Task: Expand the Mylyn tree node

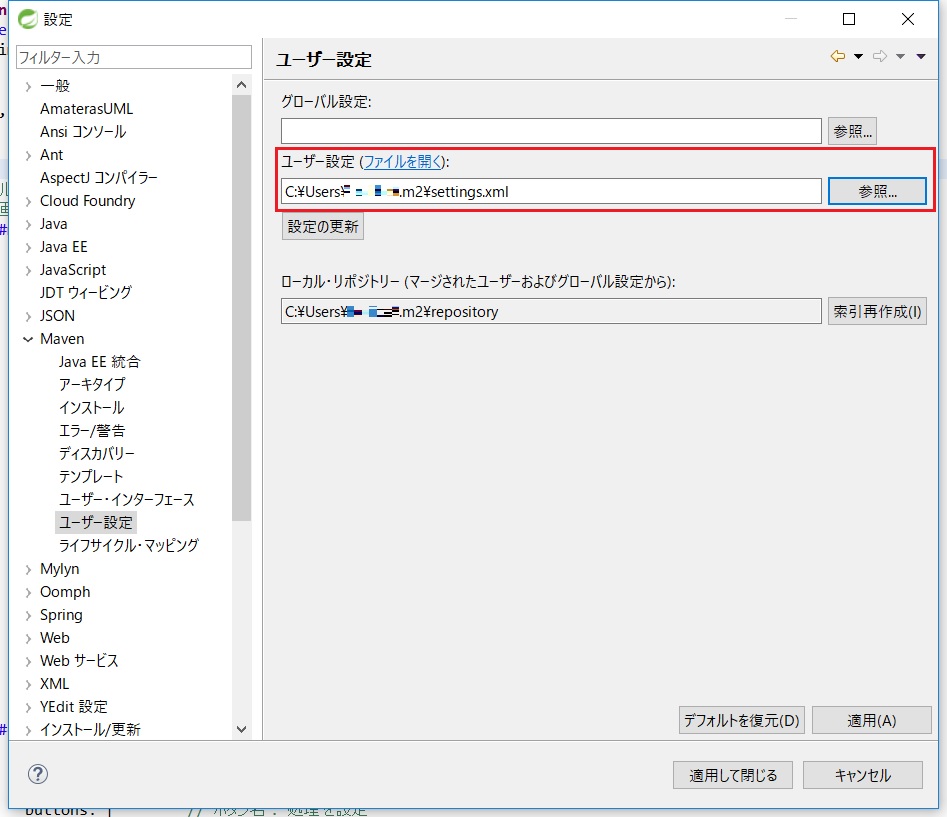Action: tap(28, 569)
